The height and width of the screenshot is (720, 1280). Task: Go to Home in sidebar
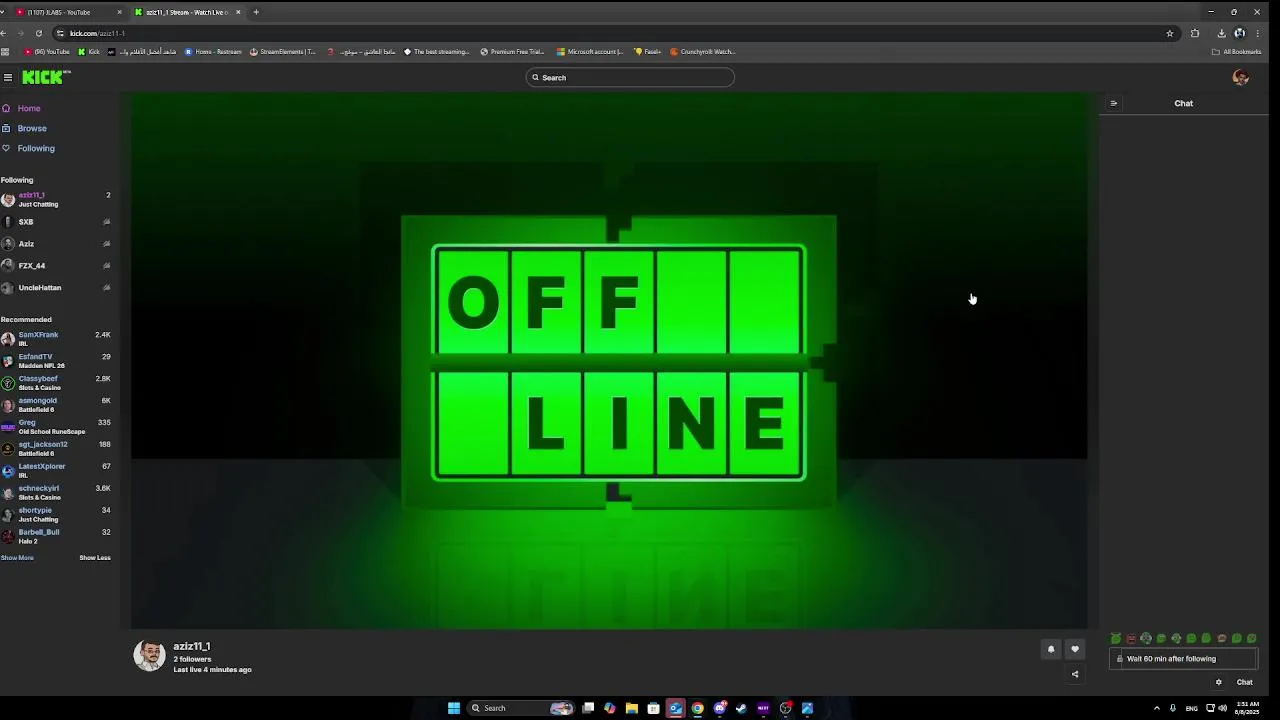[x=21, y=108]
